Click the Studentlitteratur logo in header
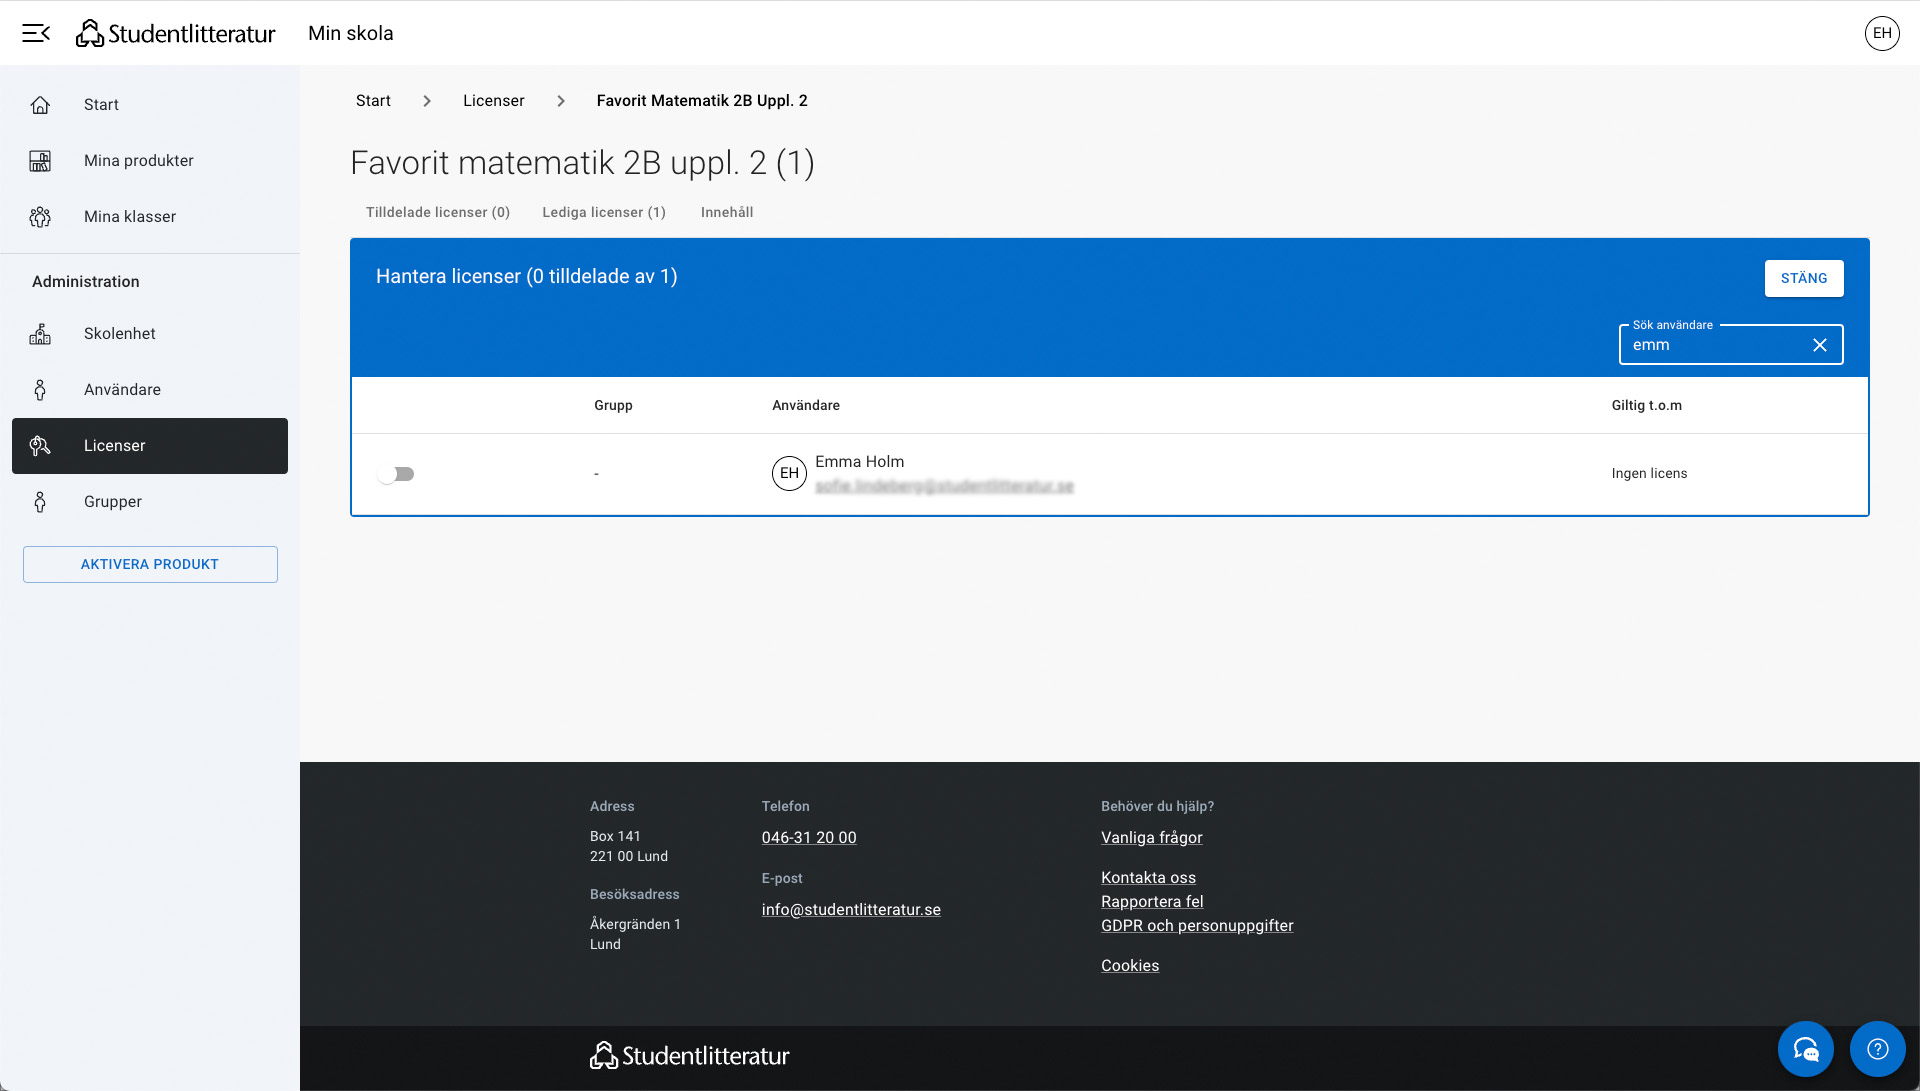 pos(176,33)
